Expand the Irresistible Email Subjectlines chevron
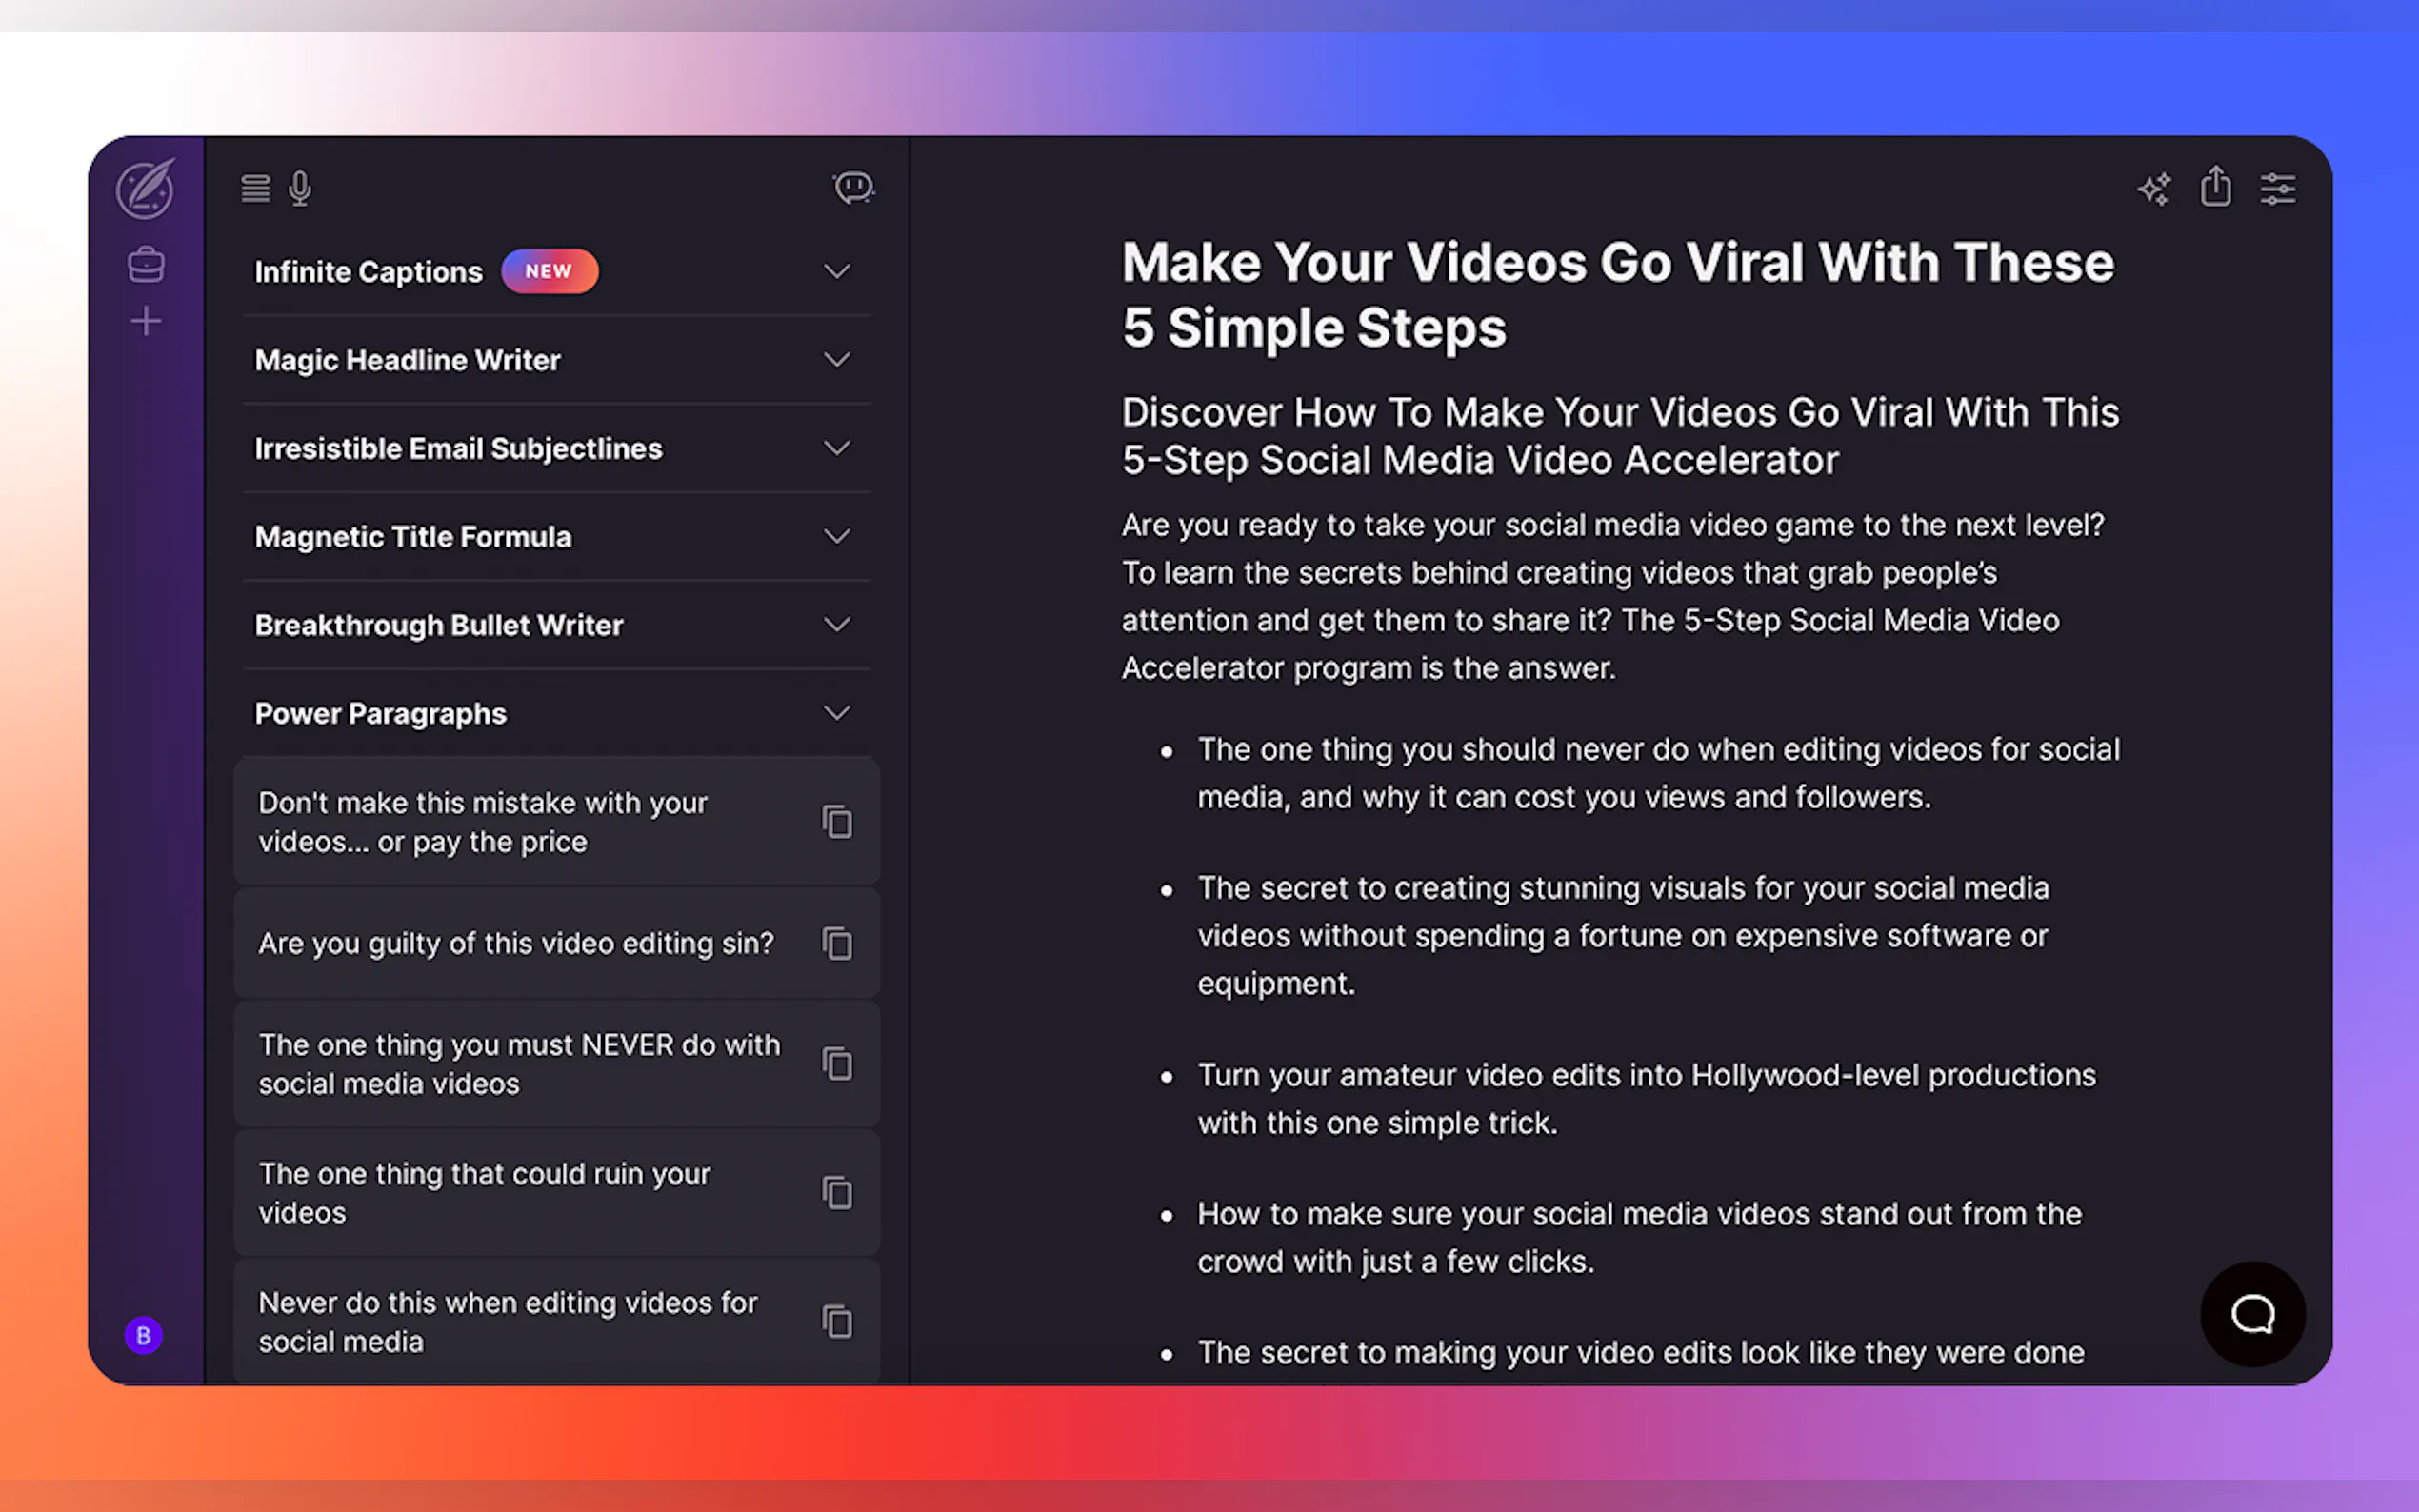The image size is (2419, 1512). coord(837,448)
